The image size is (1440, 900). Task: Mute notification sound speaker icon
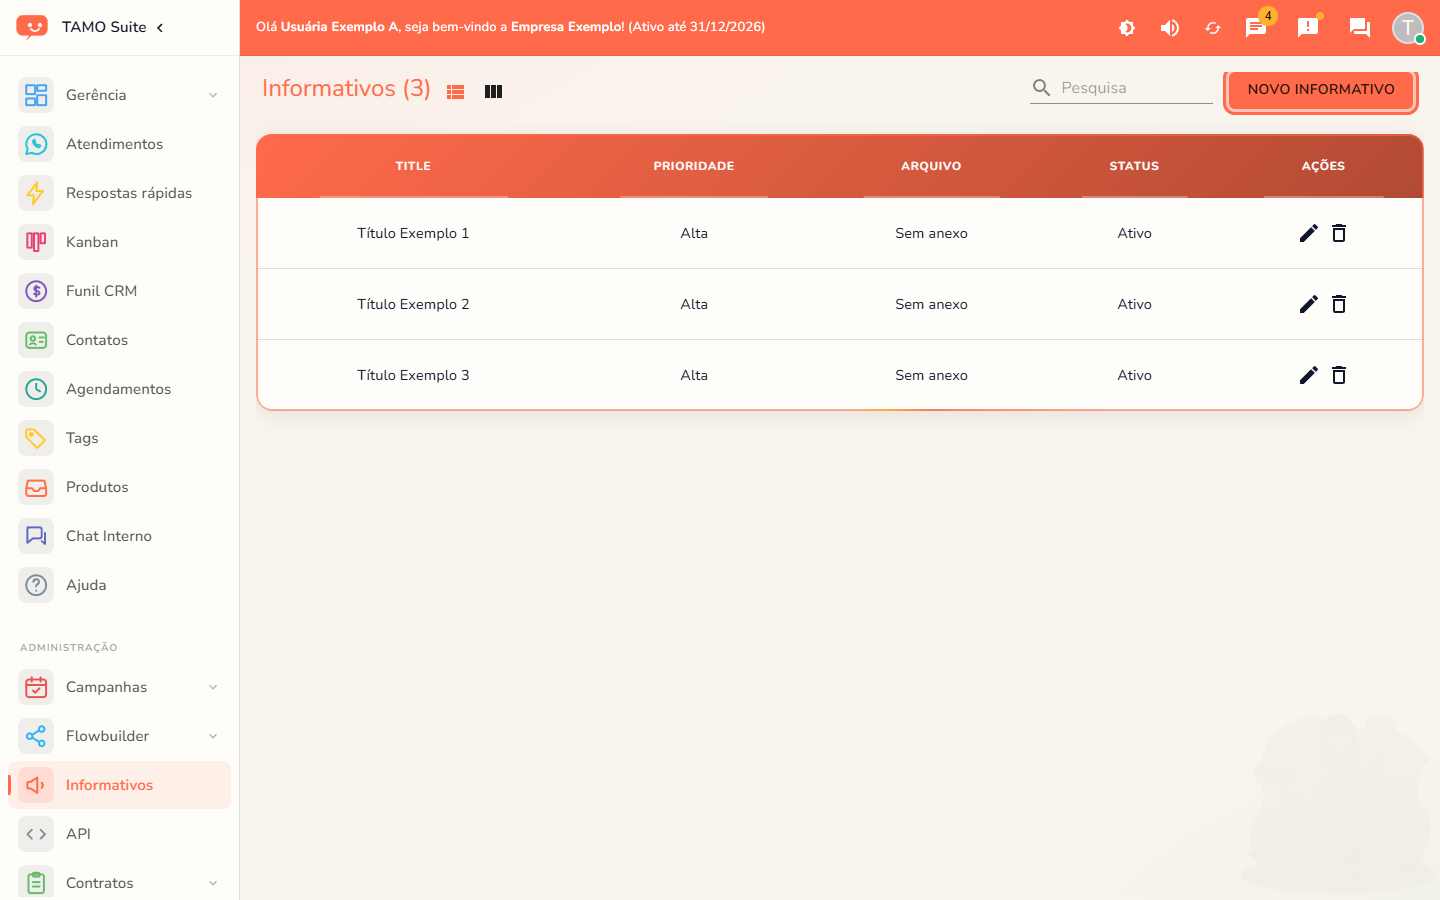tap(1169, 28)
